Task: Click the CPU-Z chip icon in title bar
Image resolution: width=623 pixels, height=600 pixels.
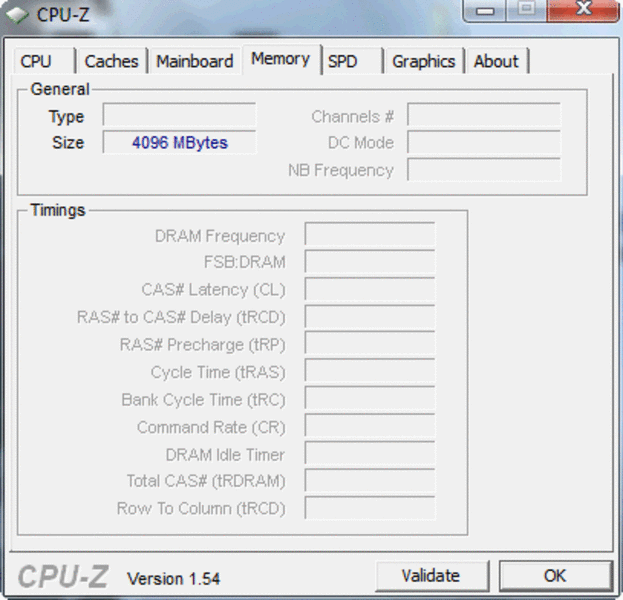Action: click(x=17, y=15)
